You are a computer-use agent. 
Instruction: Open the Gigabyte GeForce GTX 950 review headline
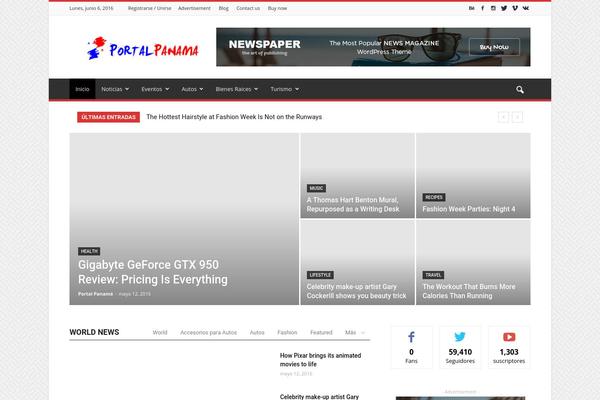[x=153, y=272]
